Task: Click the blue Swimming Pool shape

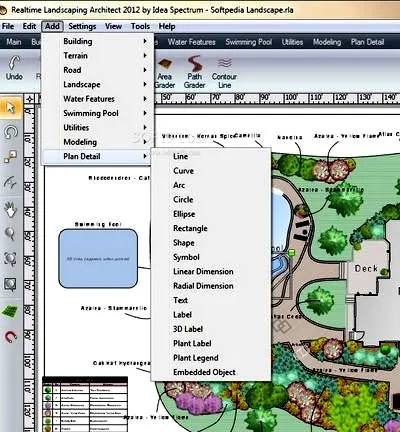Action: click(x=98, y=258)
